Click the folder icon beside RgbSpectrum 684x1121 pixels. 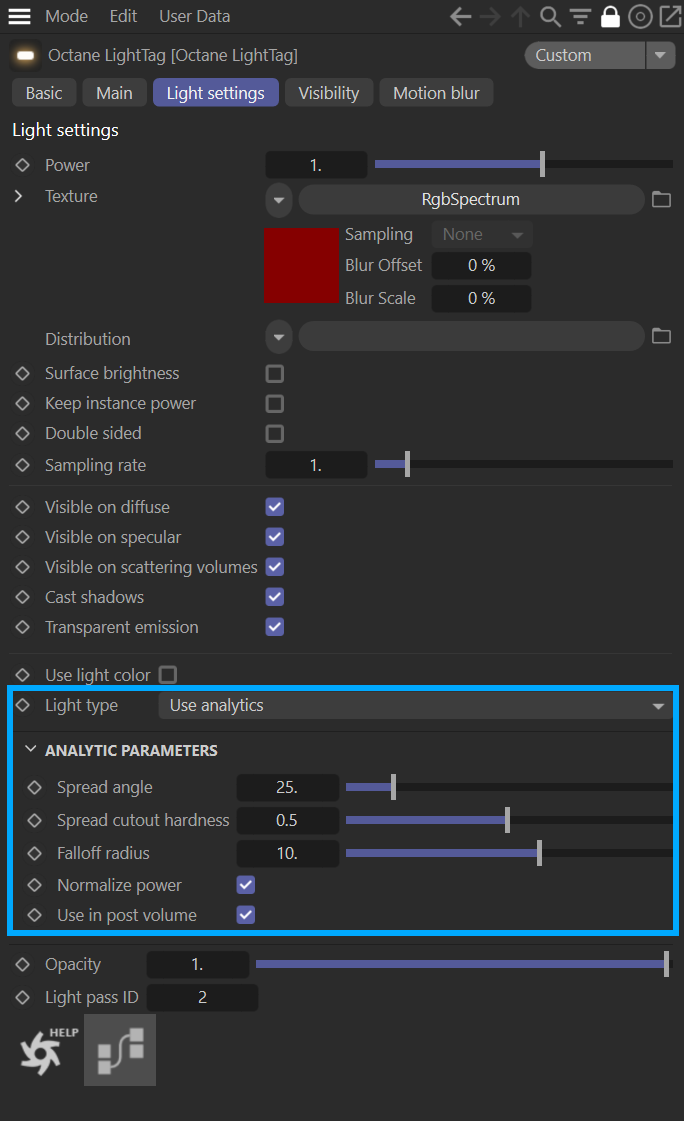coord(661,199)
